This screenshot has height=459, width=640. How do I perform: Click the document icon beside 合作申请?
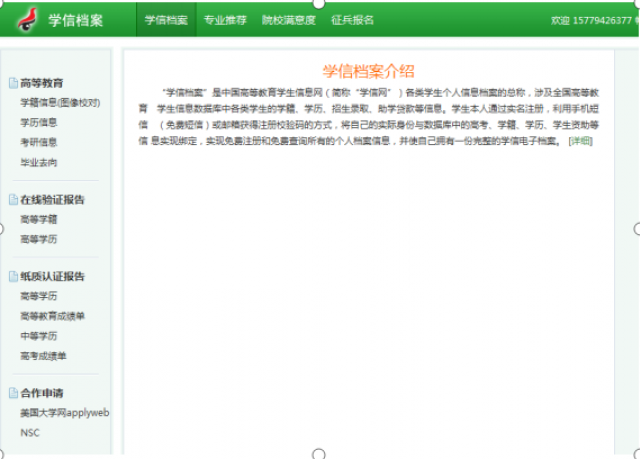point(13,393)
